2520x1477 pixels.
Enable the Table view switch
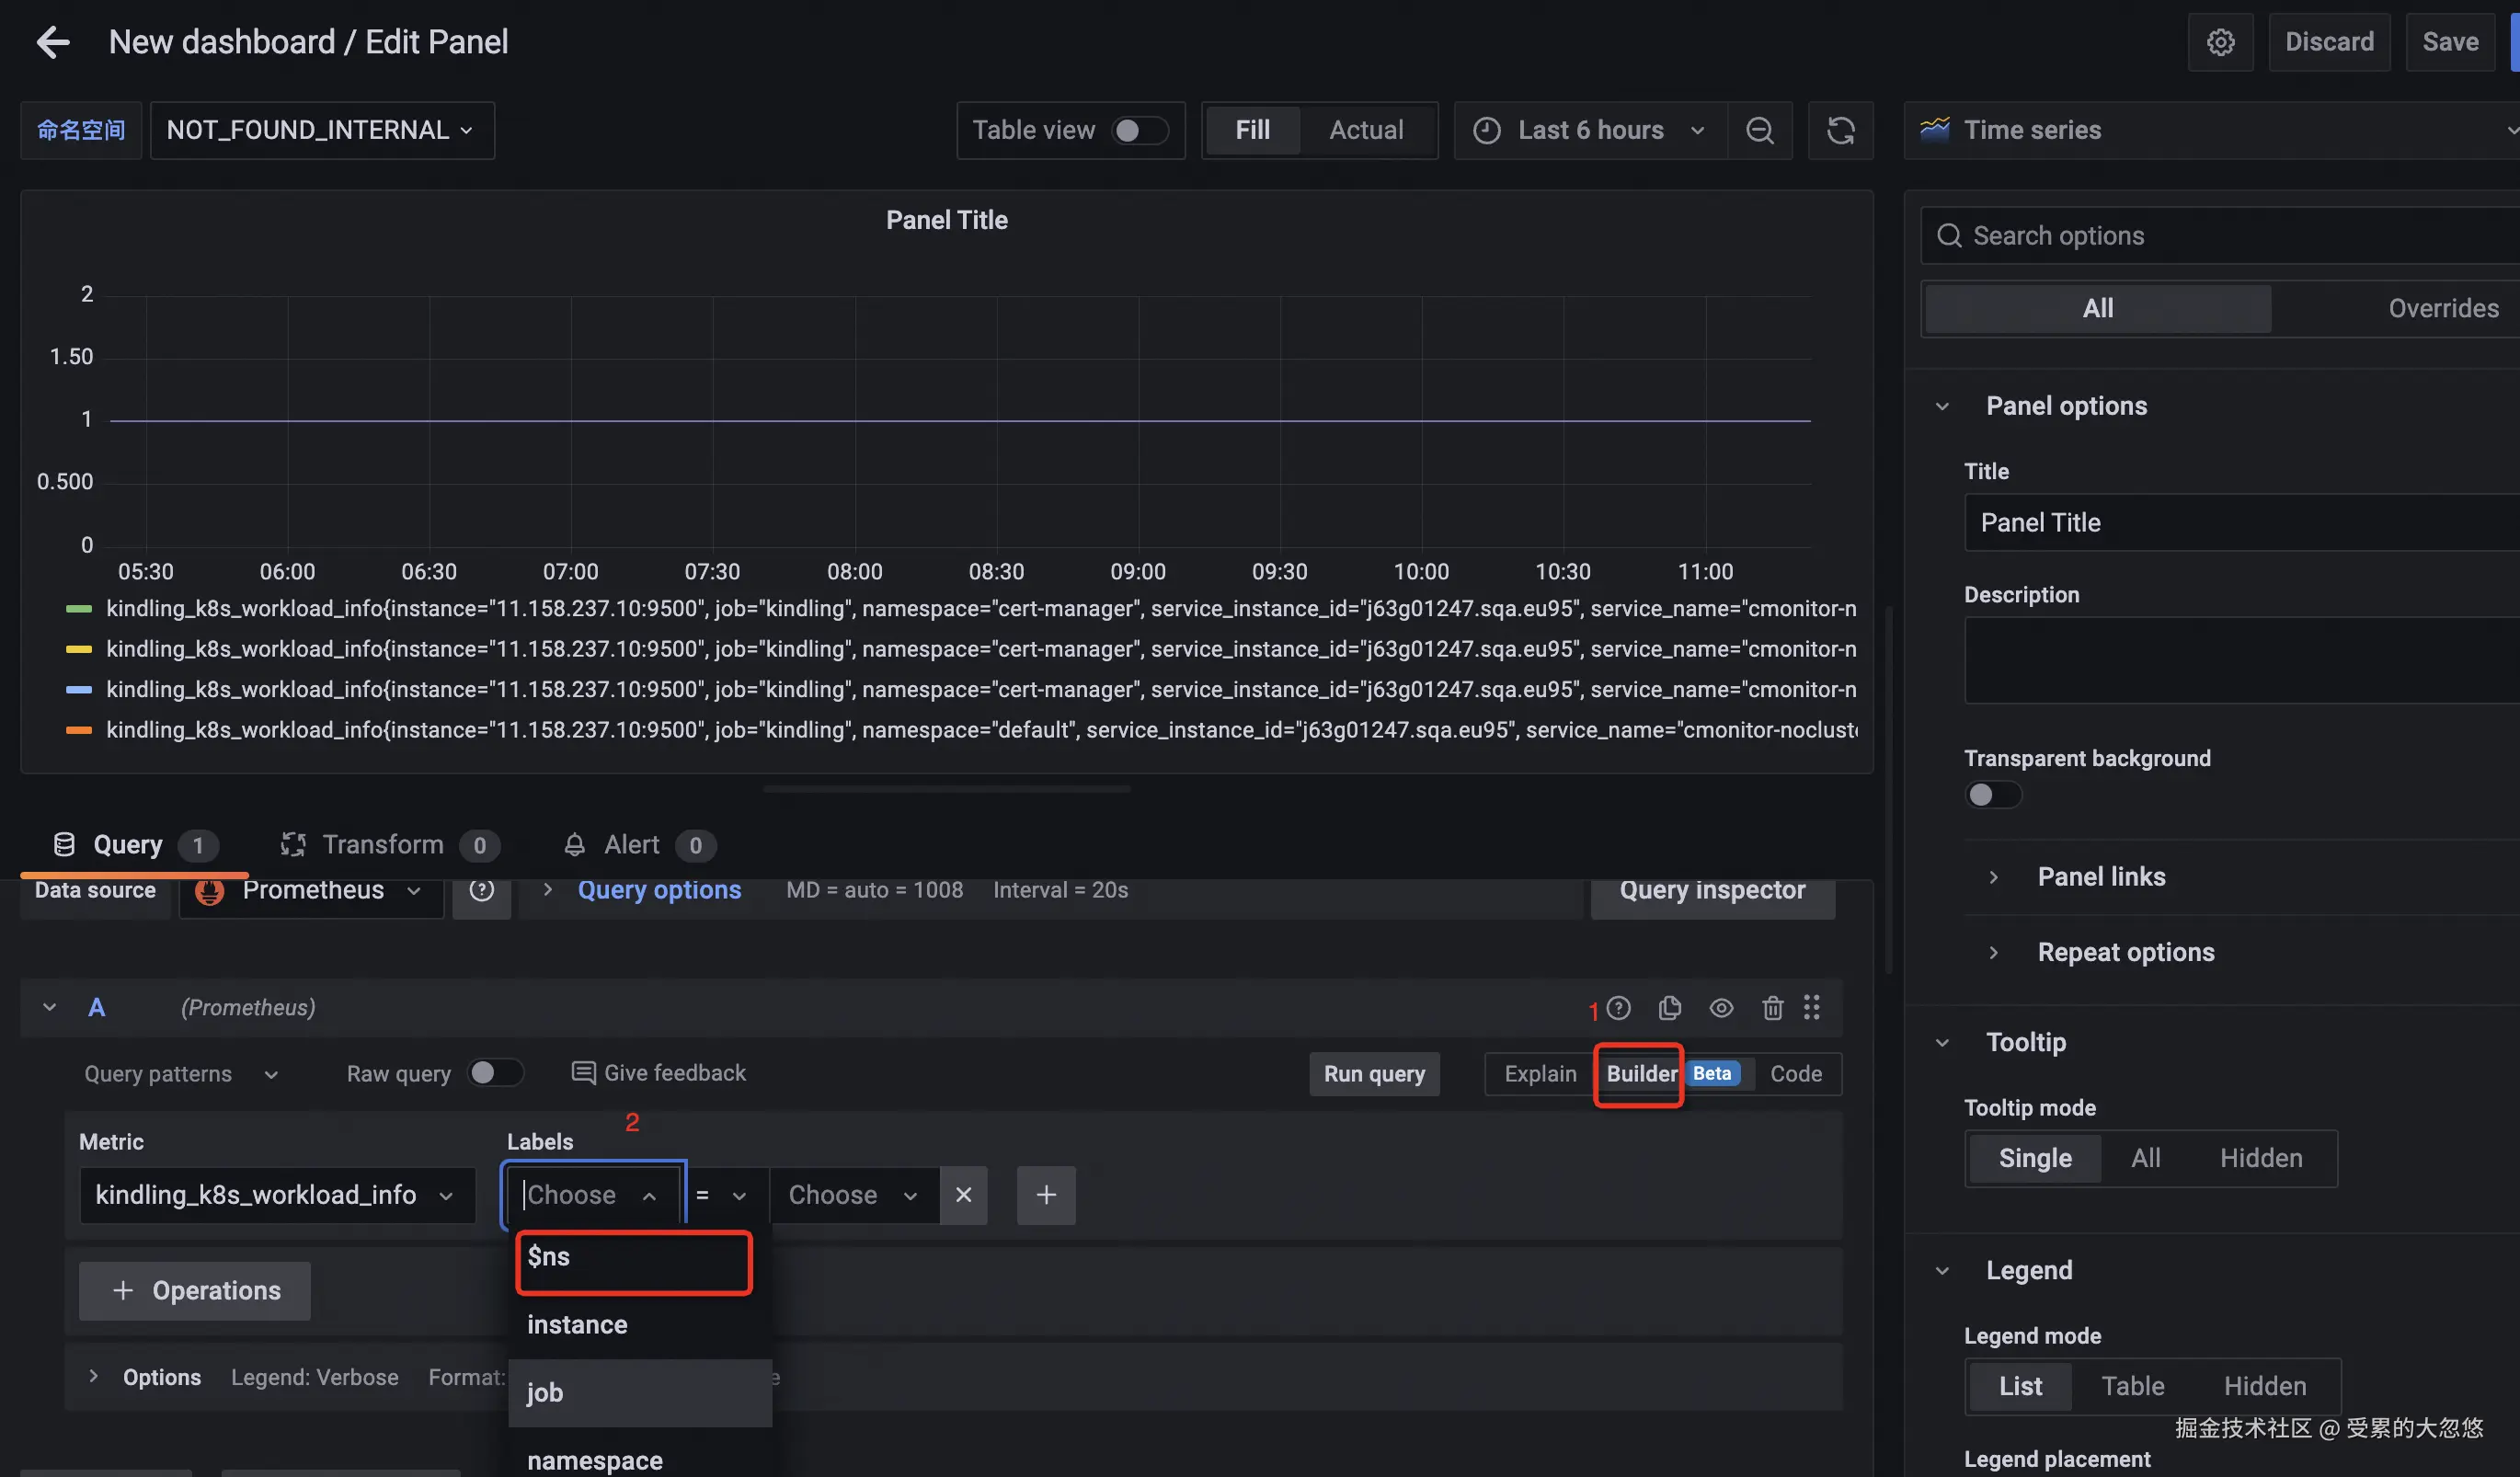[1140, 130]
